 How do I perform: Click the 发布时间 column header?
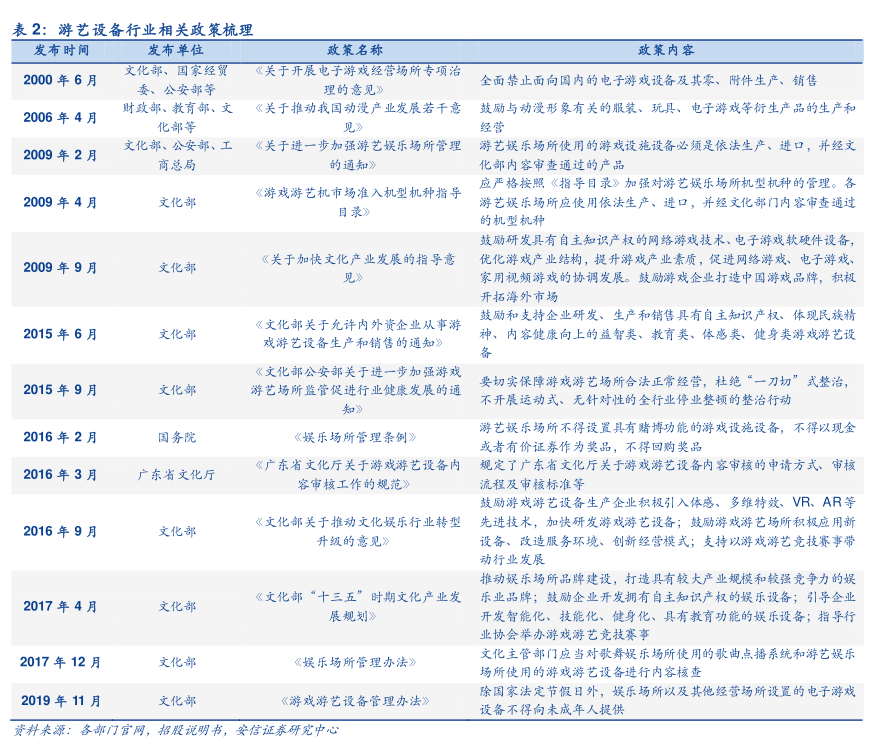61,50
